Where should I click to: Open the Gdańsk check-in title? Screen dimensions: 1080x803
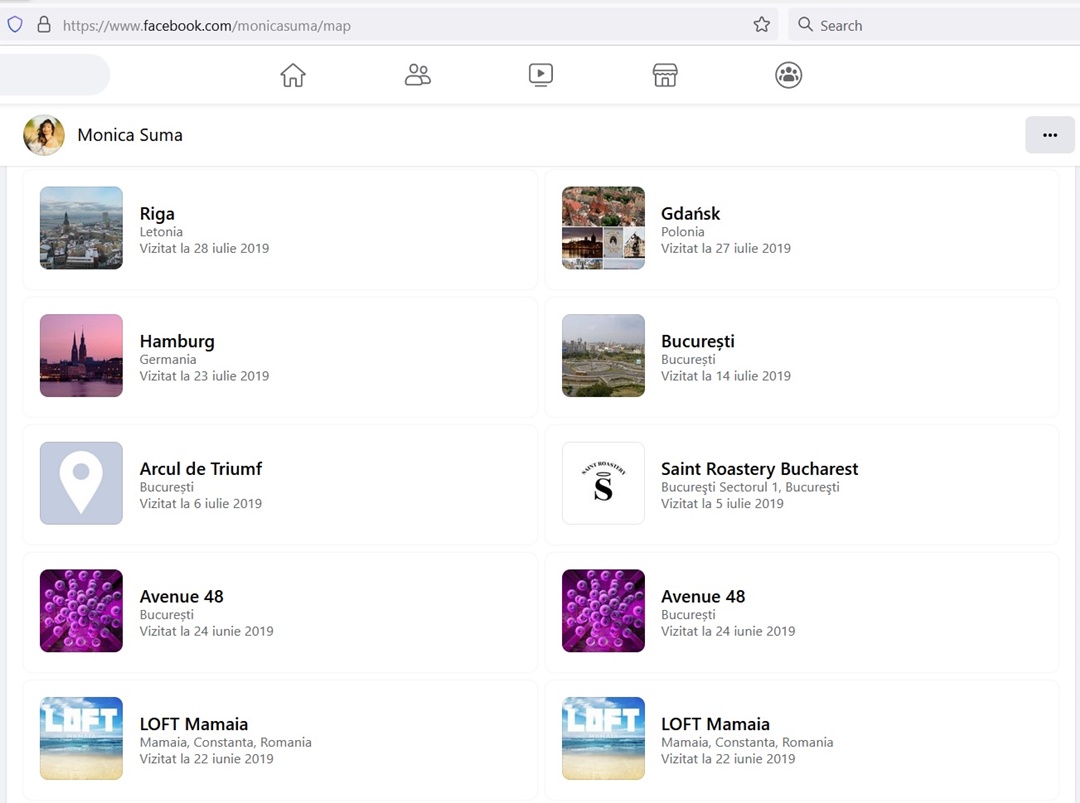(690, 213)
